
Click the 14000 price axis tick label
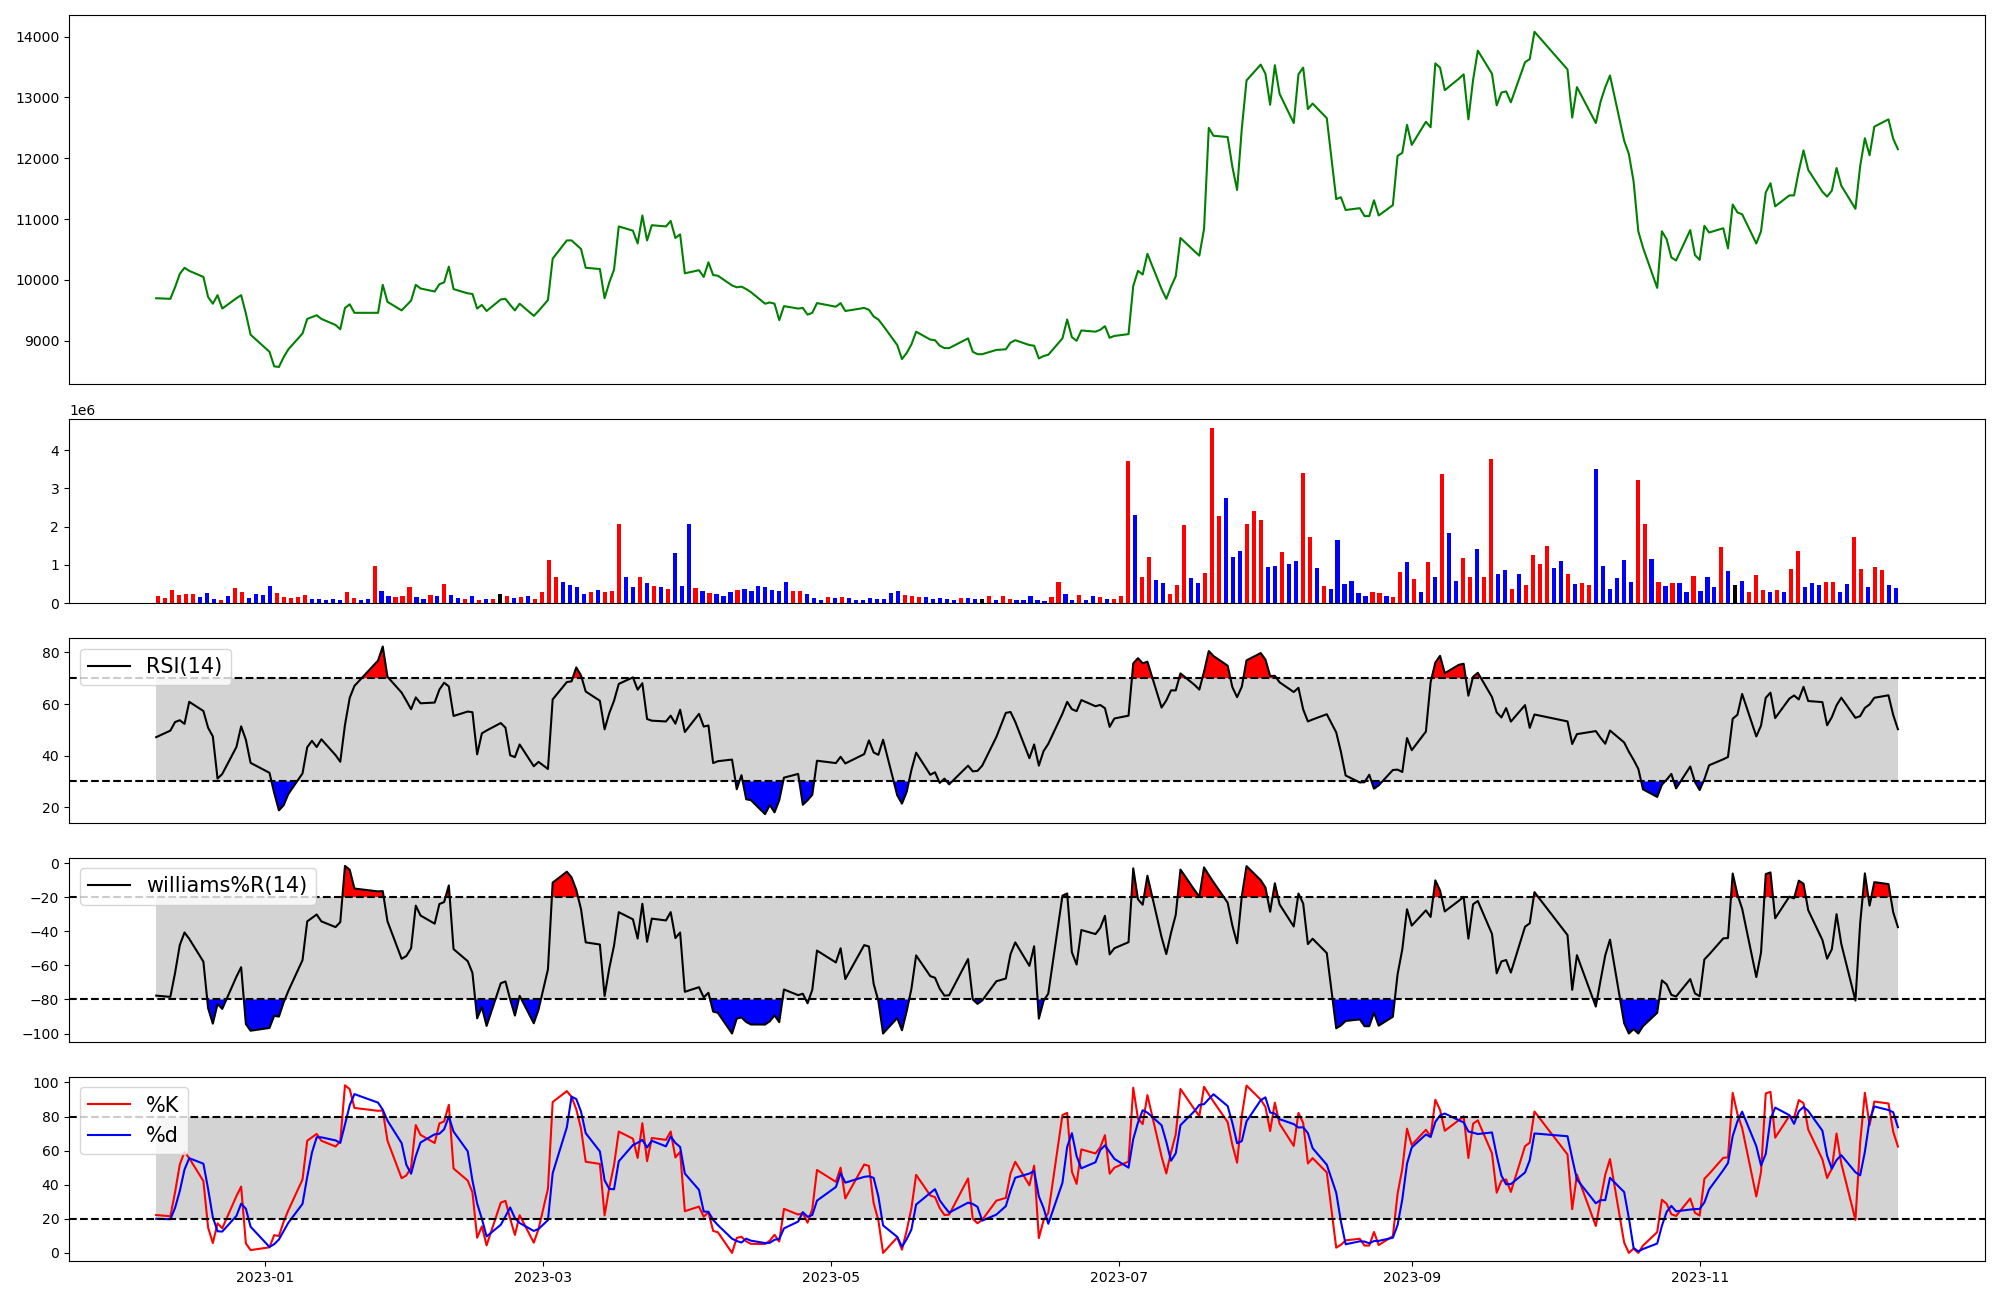(37, 37)
